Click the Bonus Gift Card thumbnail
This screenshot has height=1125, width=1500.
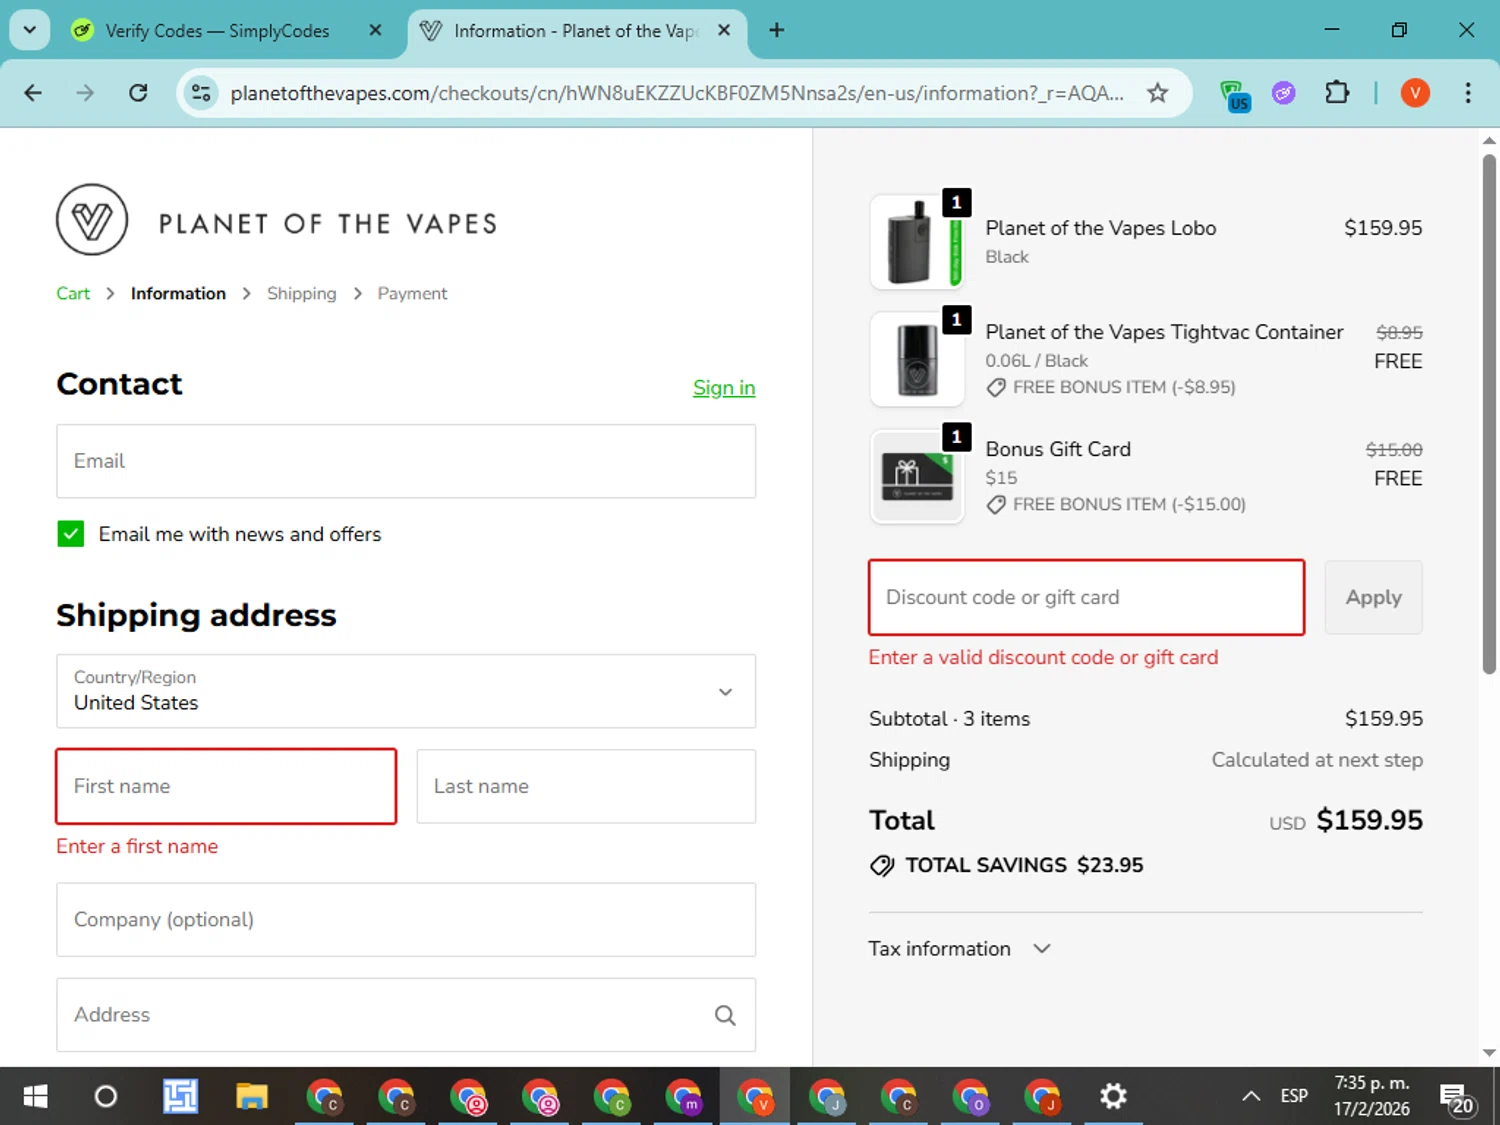917,477
